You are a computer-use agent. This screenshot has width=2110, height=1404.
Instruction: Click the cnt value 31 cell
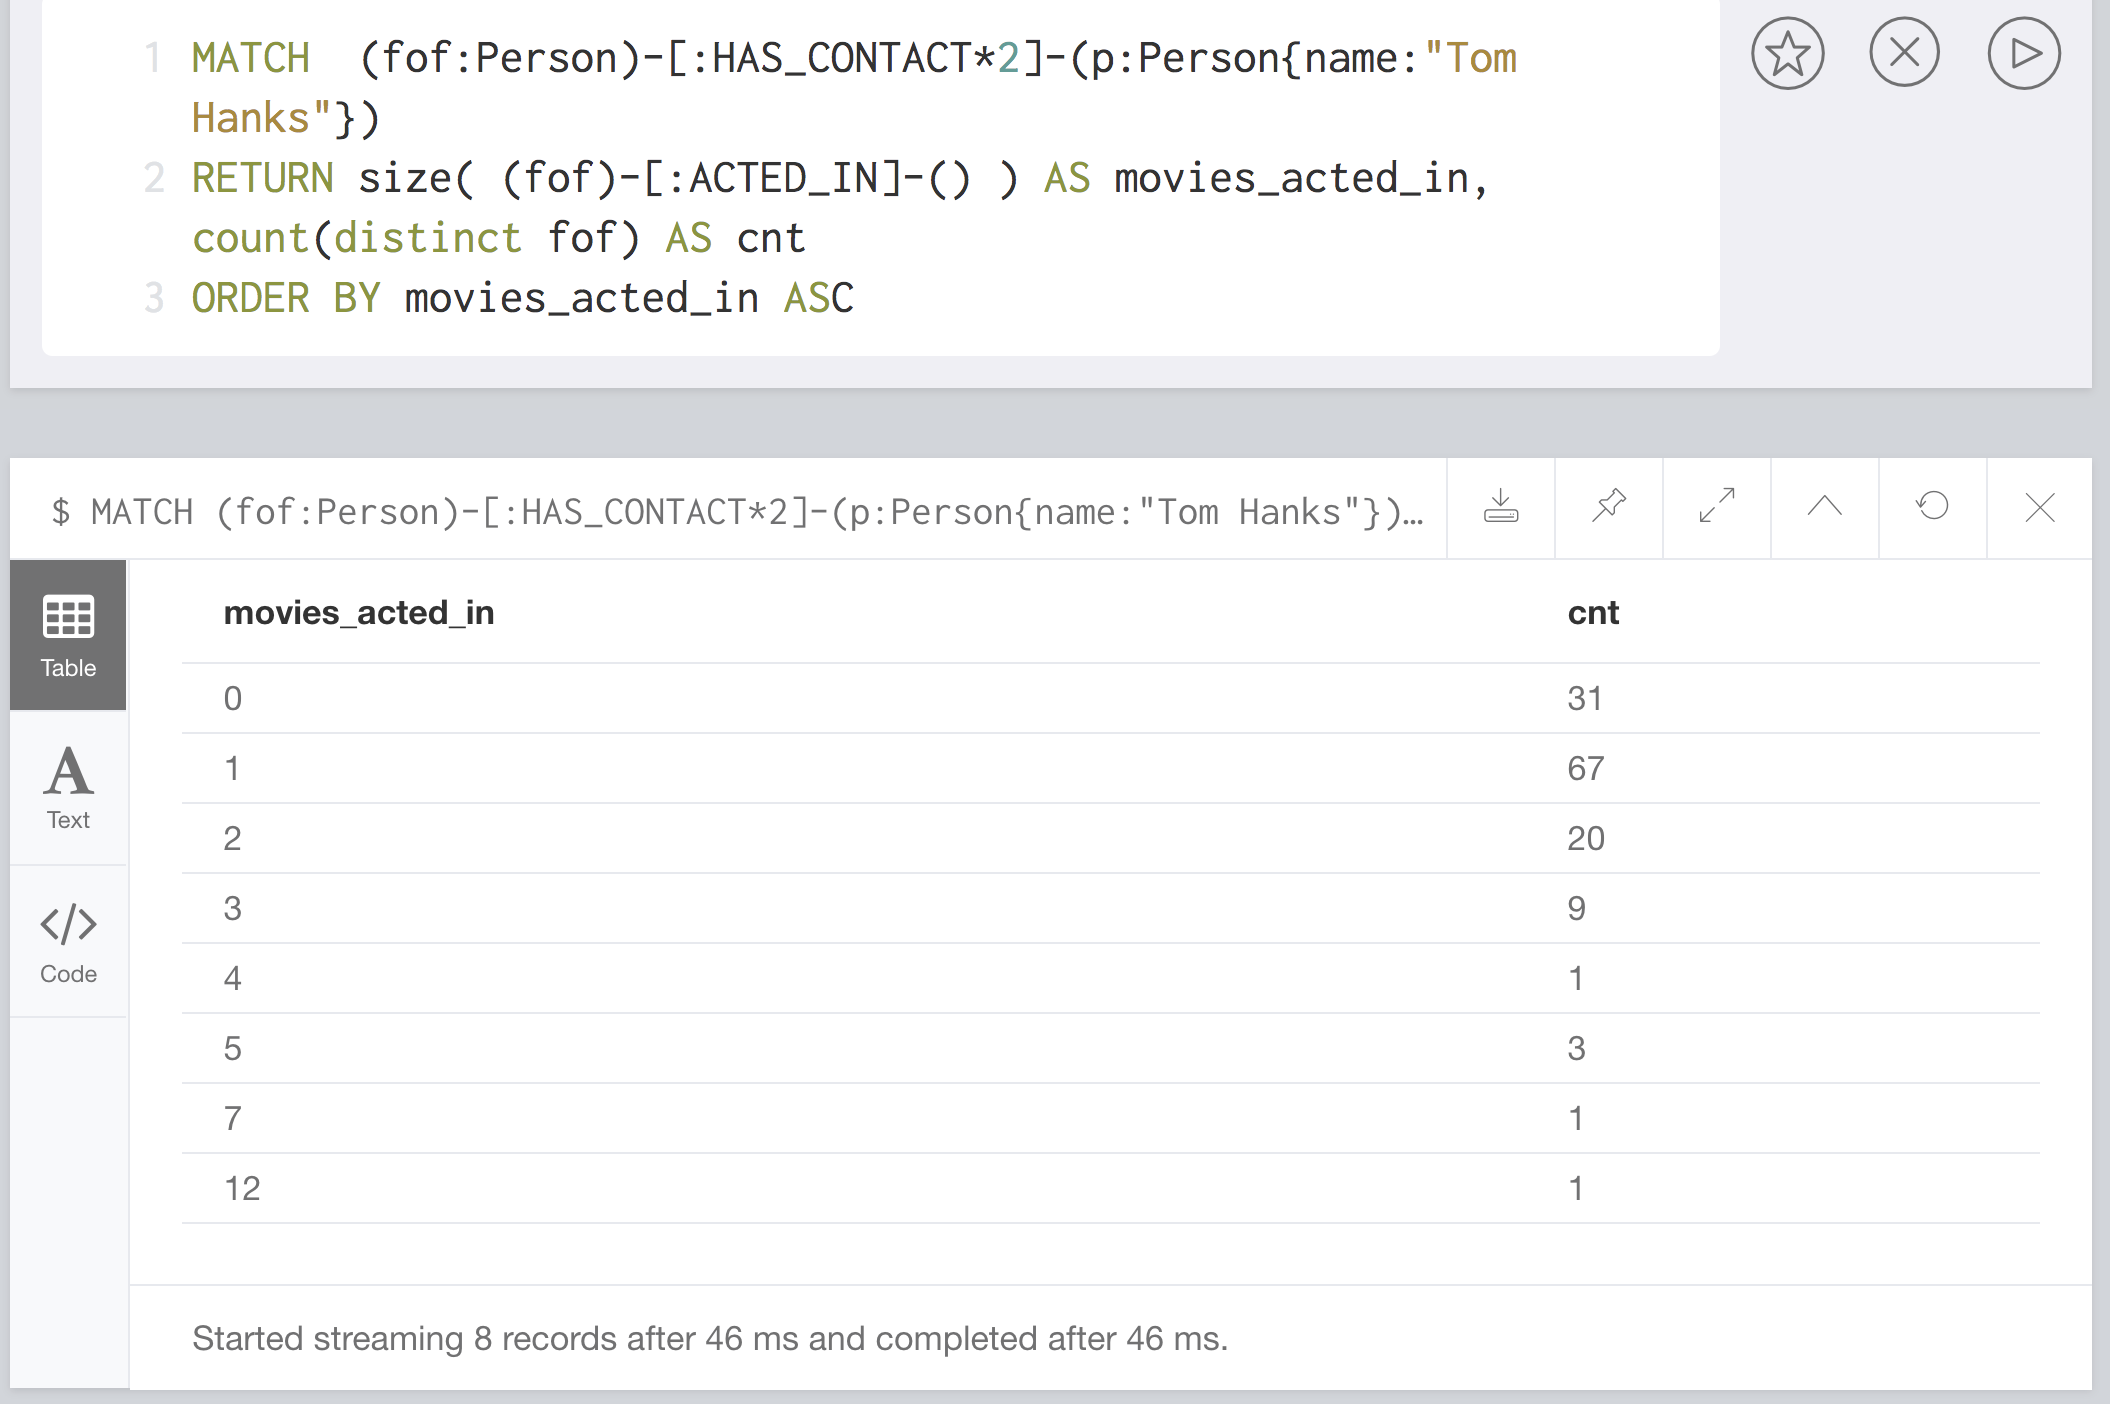coord(1584,698)
